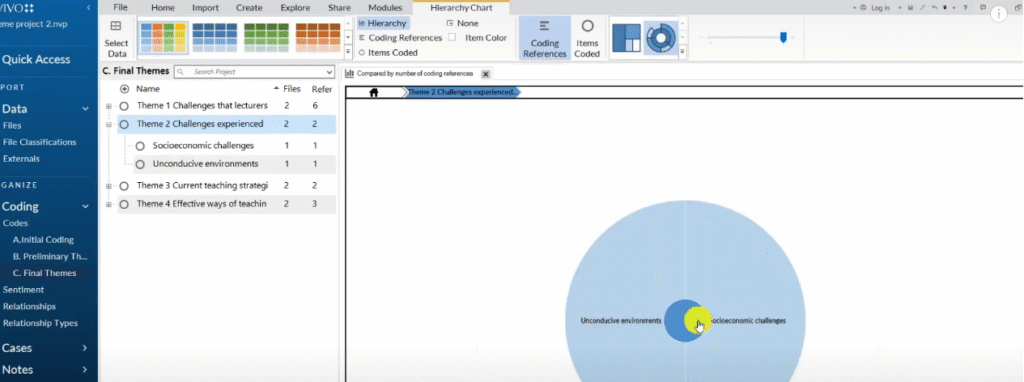Close the Compared by coding references tab

tap(485, 74)
